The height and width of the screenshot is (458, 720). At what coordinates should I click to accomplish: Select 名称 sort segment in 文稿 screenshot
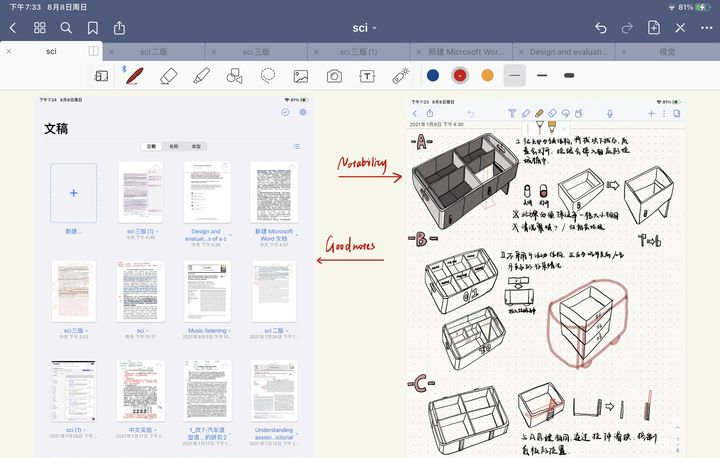(174, 147)
